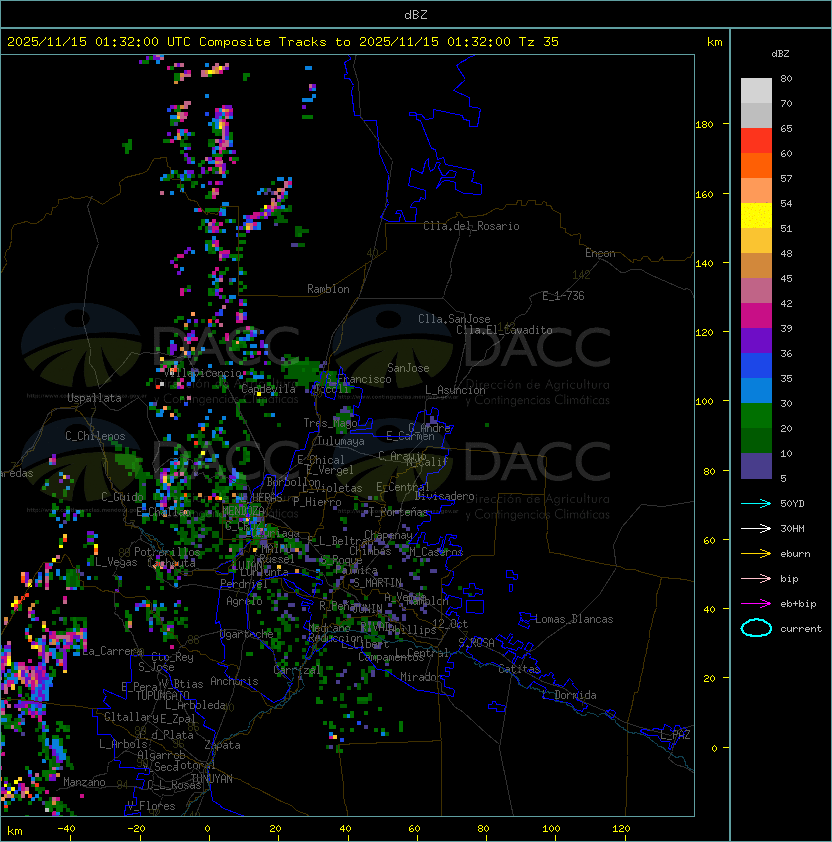Click the pink bip arrow icon

point(756,578)
